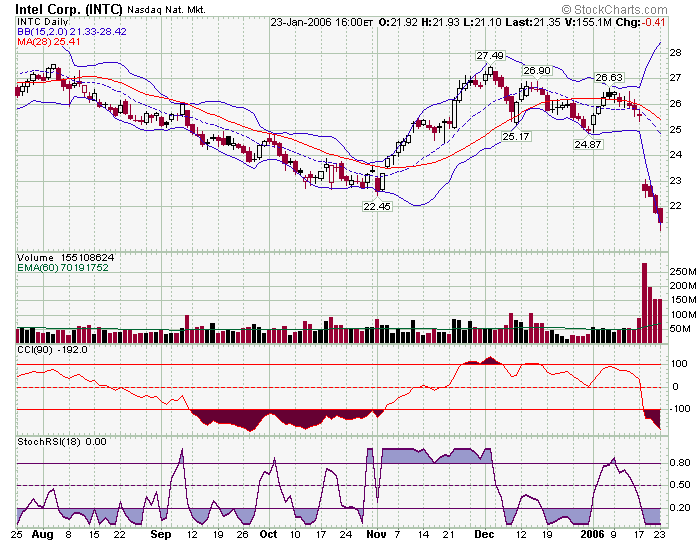
Task: Click the 27.49 price peak label
Action: coord(490,56)
